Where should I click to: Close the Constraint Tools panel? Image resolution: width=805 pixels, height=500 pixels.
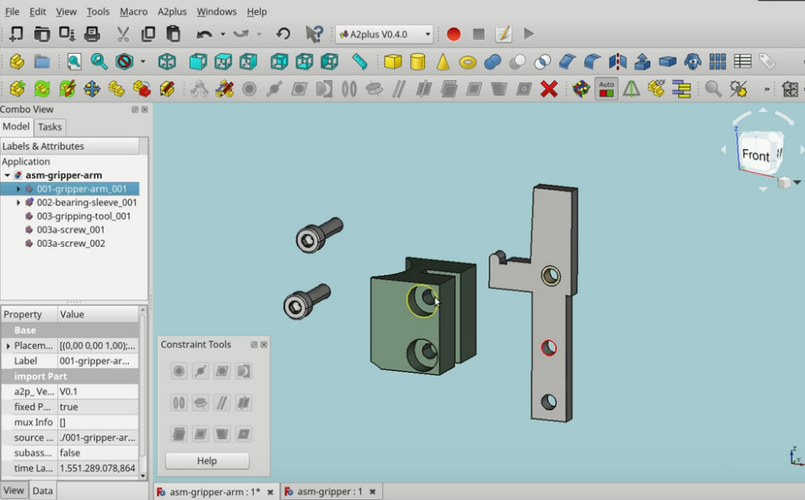[264, 344]
